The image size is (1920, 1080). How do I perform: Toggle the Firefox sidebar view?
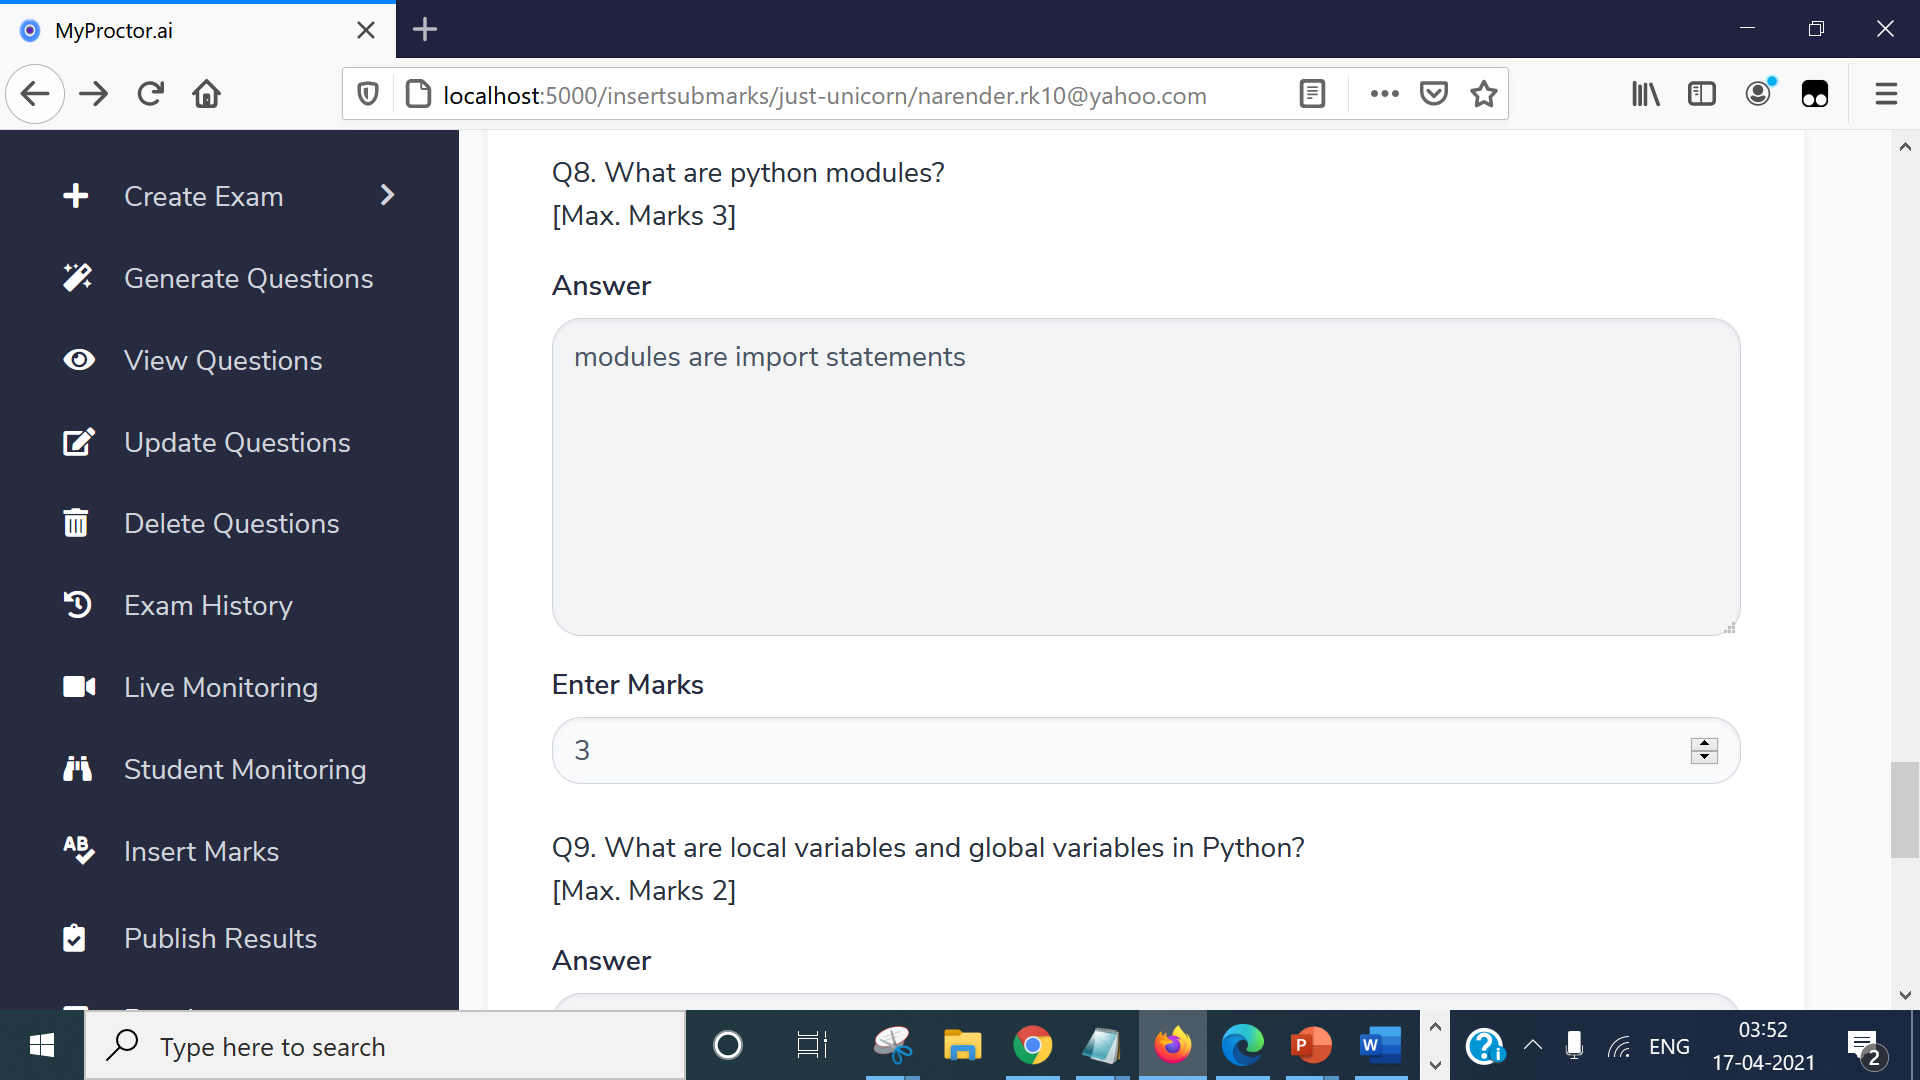tap(1701, 94)
